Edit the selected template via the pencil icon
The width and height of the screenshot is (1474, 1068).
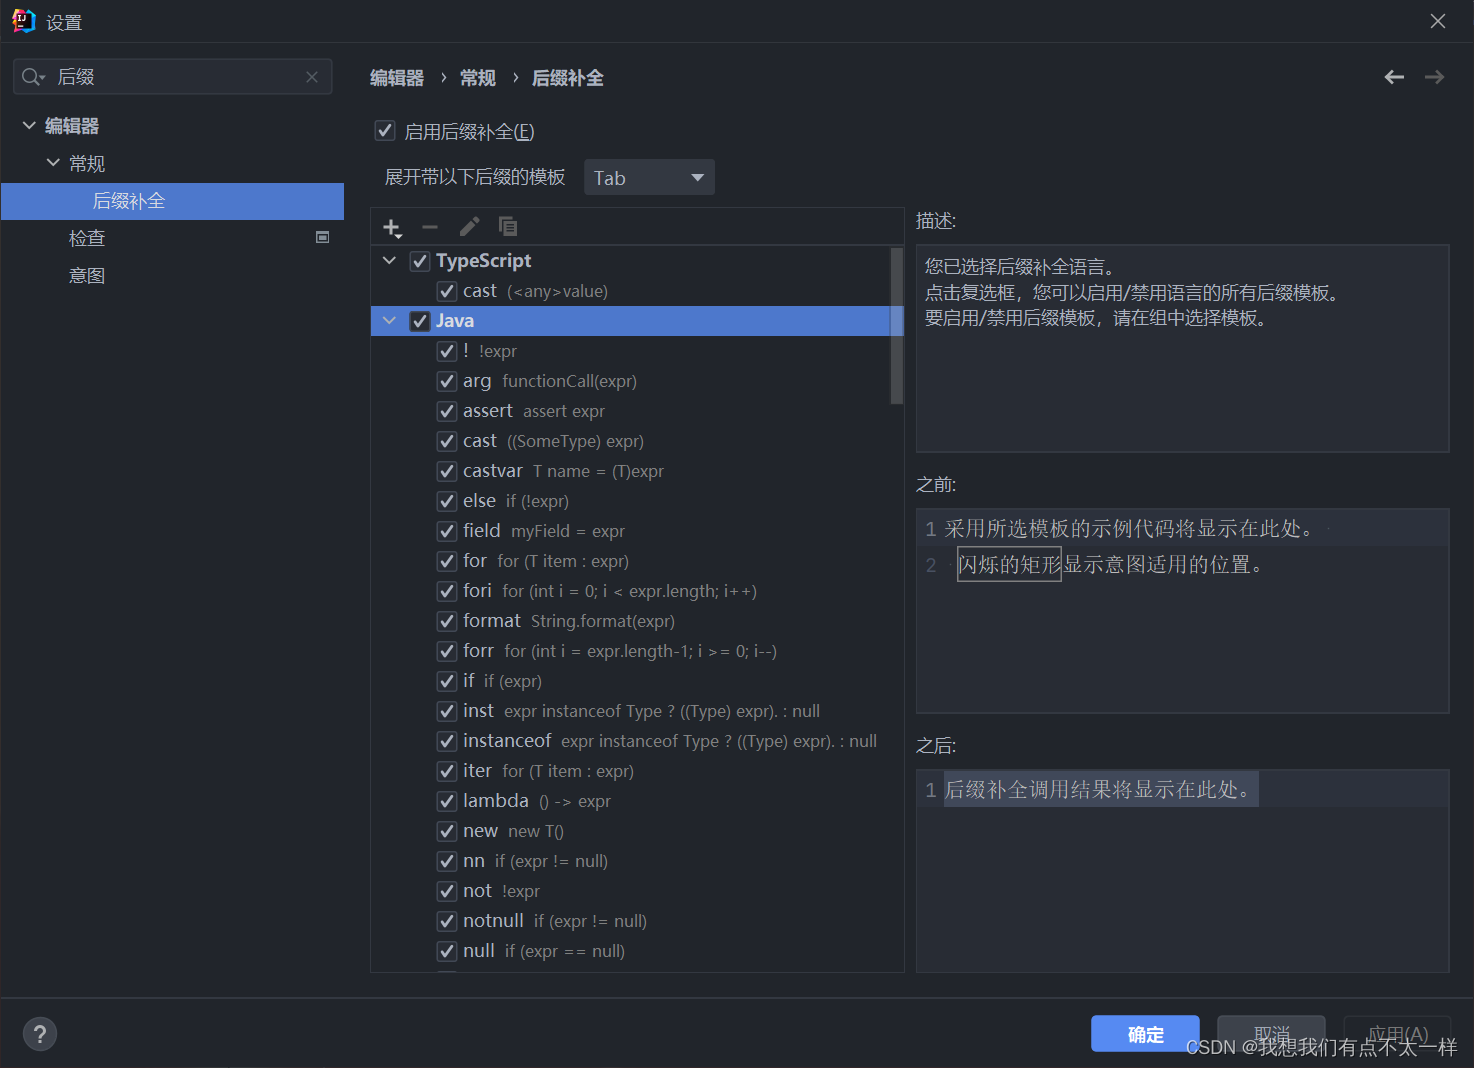469,226
